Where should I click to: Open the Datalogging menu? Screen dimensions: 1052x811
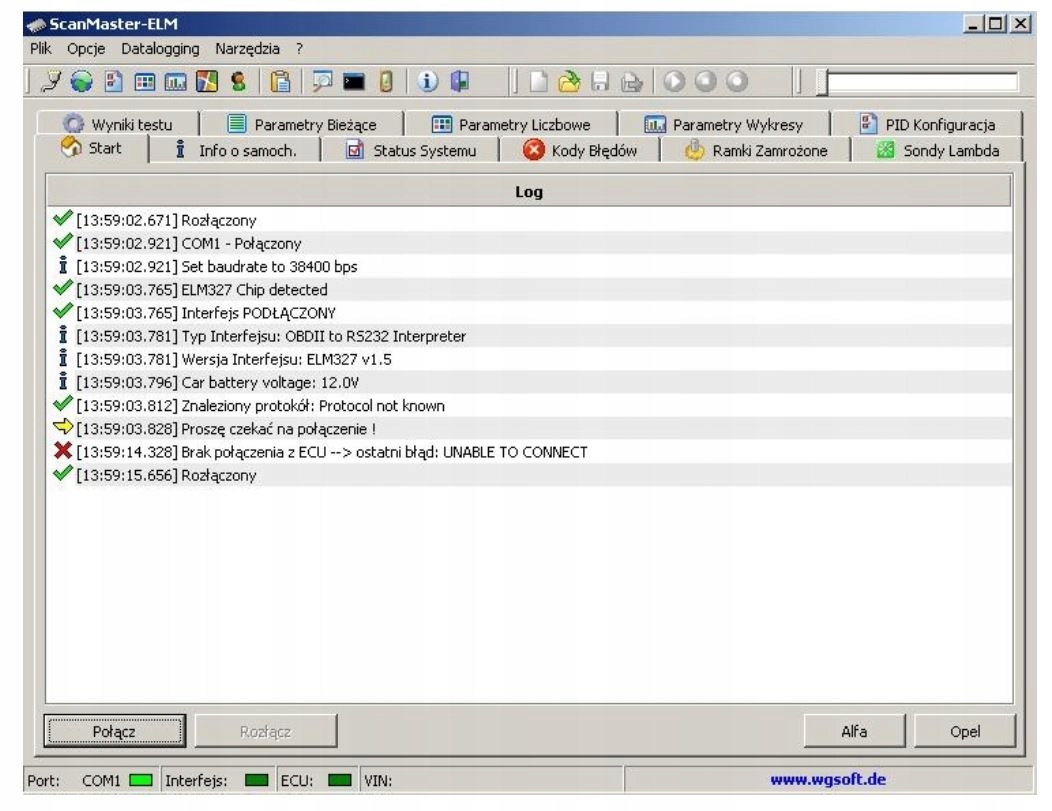[x=160, y=48]
